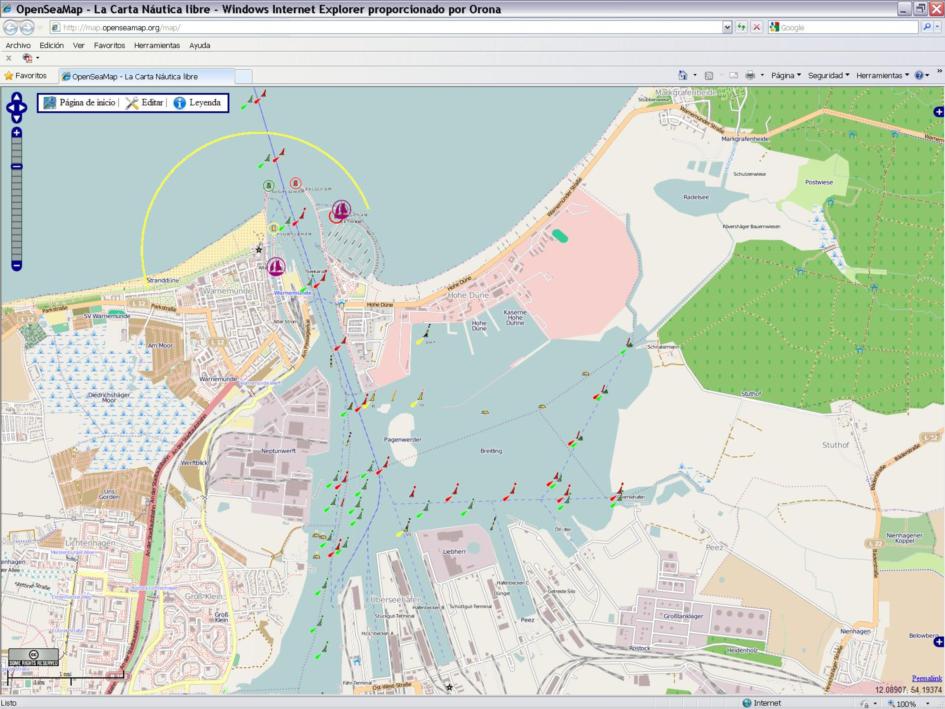
Task: Expand the address bar history dropdown
Action: 727,27
